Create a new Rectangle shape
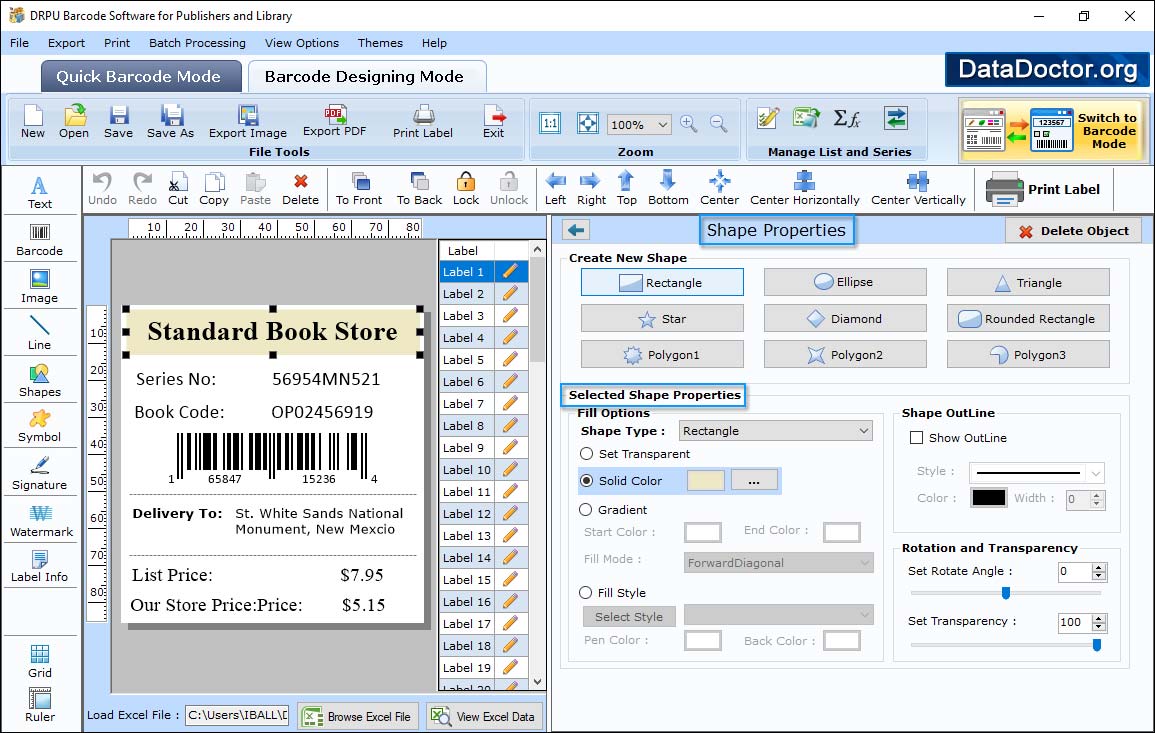 click(661, 282)
